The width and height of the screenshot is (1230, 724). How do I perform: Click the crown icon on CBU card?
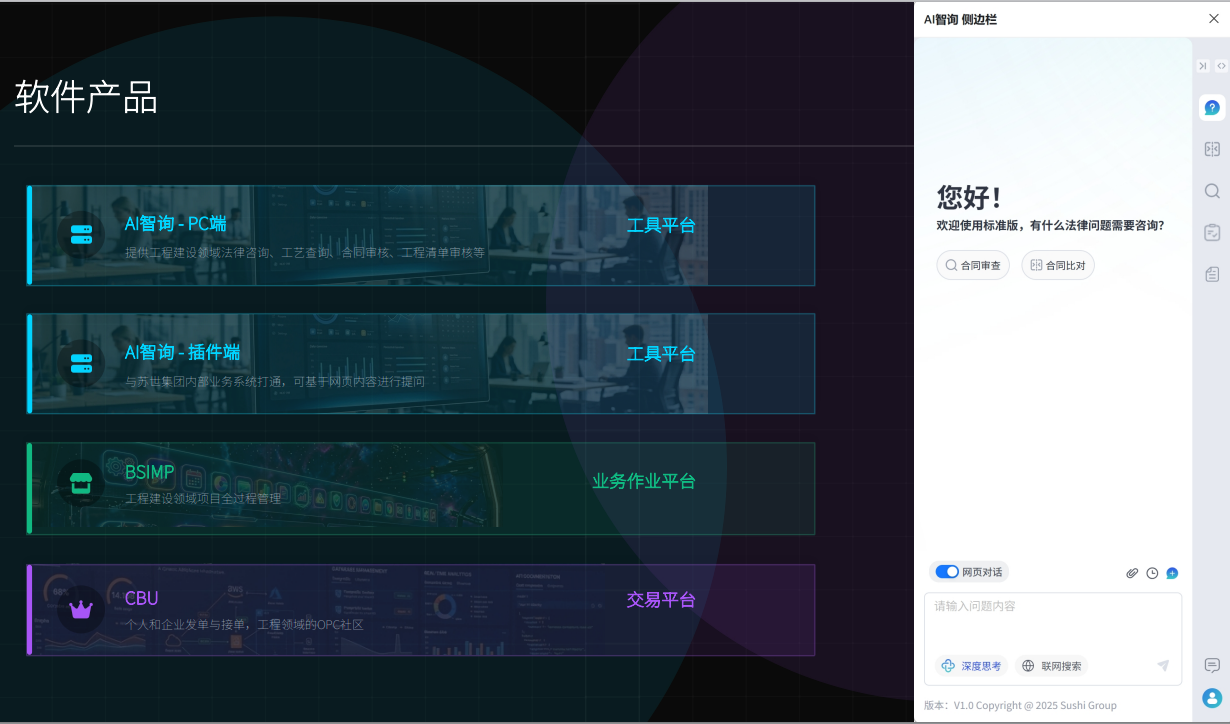pos(81,609)
